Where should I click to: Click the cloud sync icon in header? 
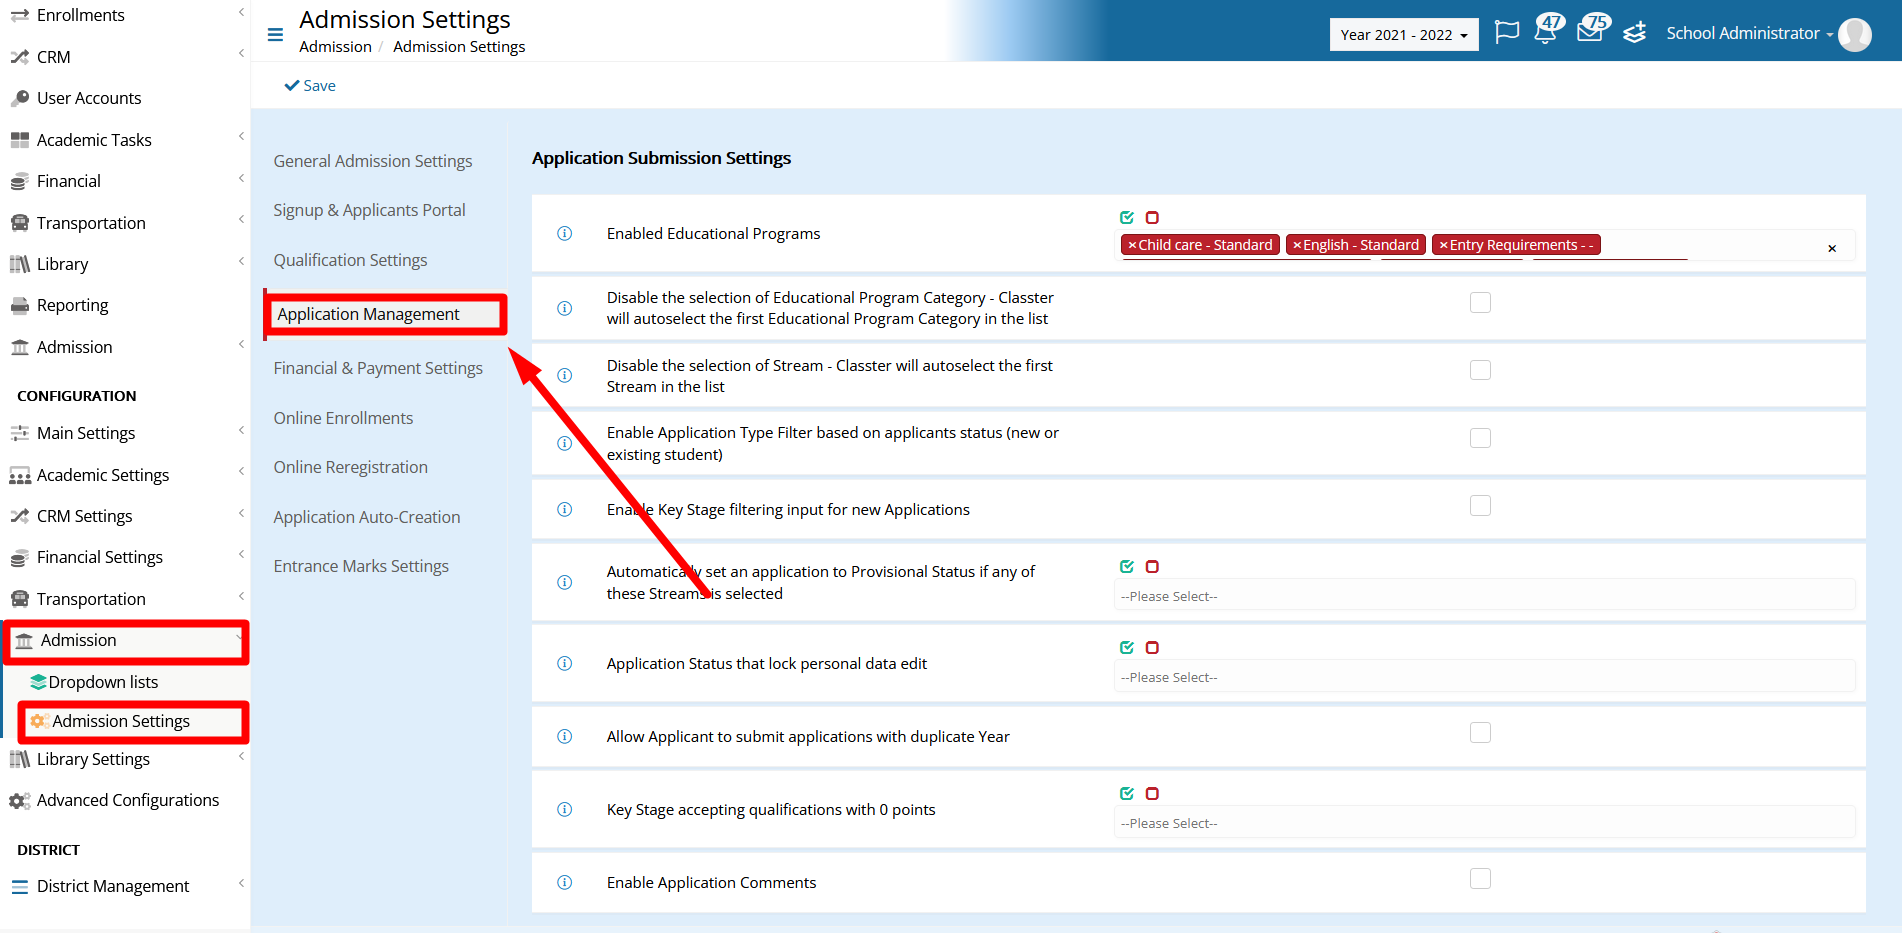pos(1634,33)
